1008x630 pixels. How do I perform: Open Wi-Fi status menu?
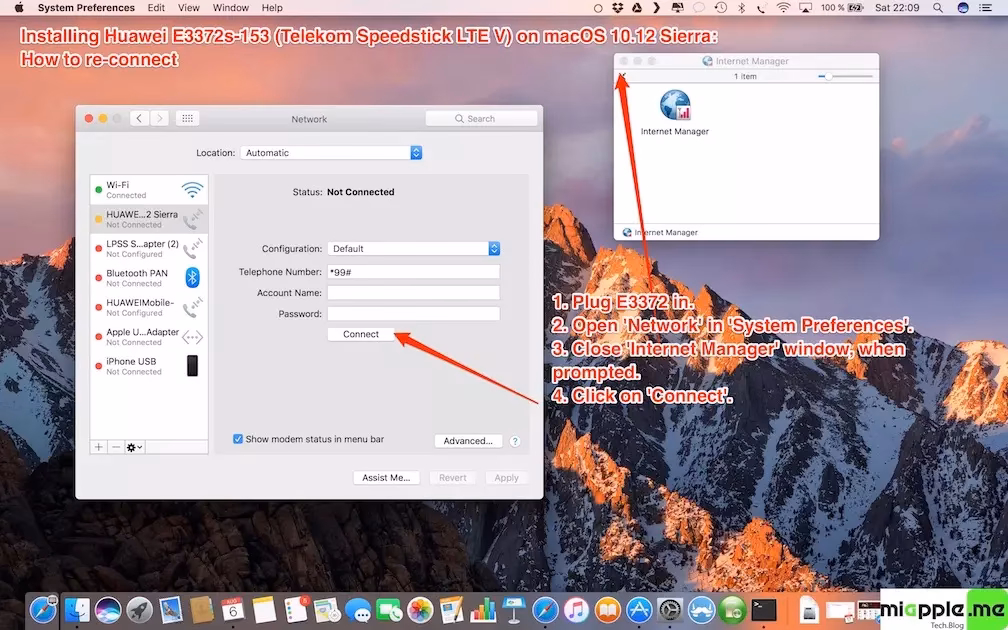pyautogui.click(x=783, y=8)
